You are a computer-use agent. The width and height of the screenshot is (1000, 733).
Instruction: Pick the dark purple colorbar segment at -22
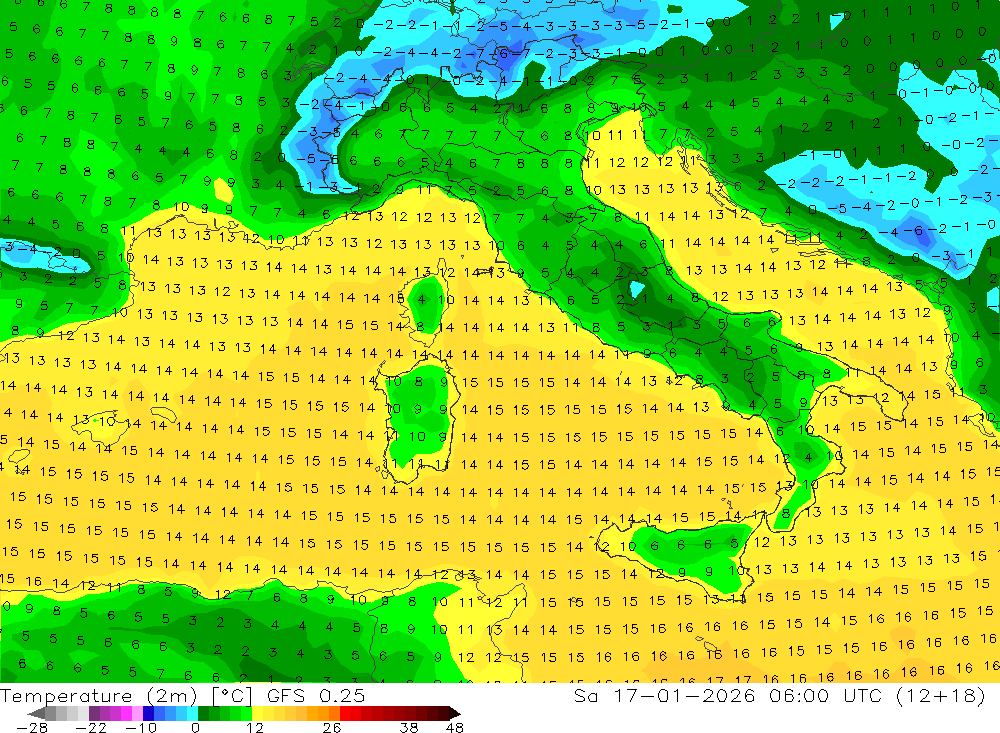coord(94,714)
